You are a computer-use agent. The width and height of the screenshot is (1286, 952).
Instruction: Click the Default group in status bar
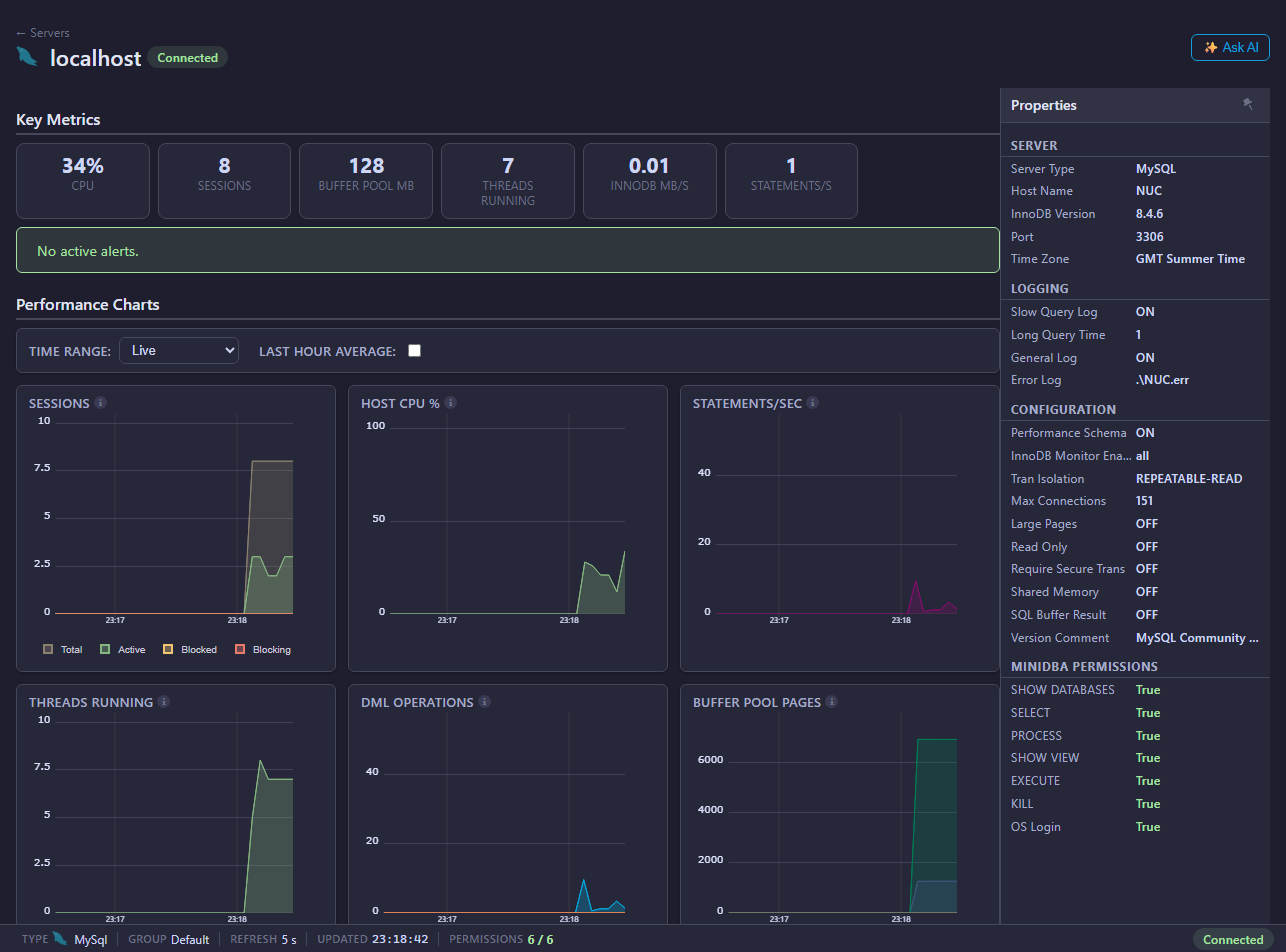coord(190,939)
